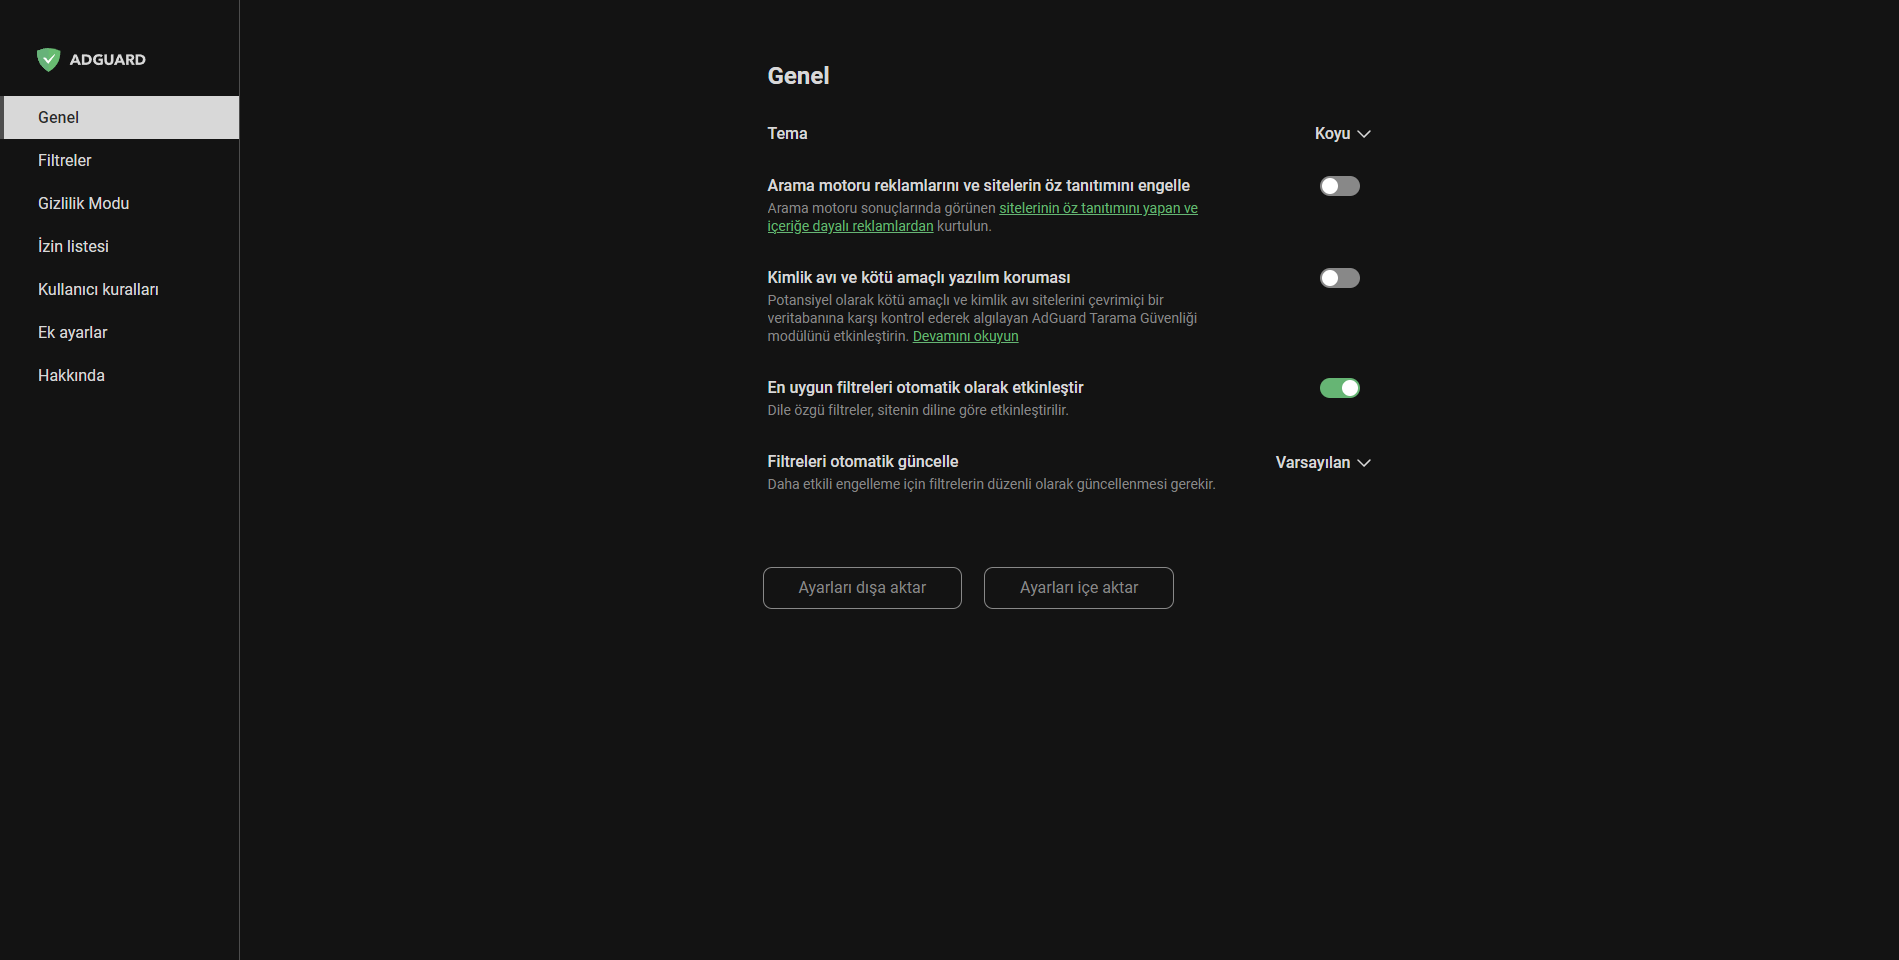Click the Dile özgü filtreler description text
Viewport: 1899px width, 960px height.
(x=917, y=410)
